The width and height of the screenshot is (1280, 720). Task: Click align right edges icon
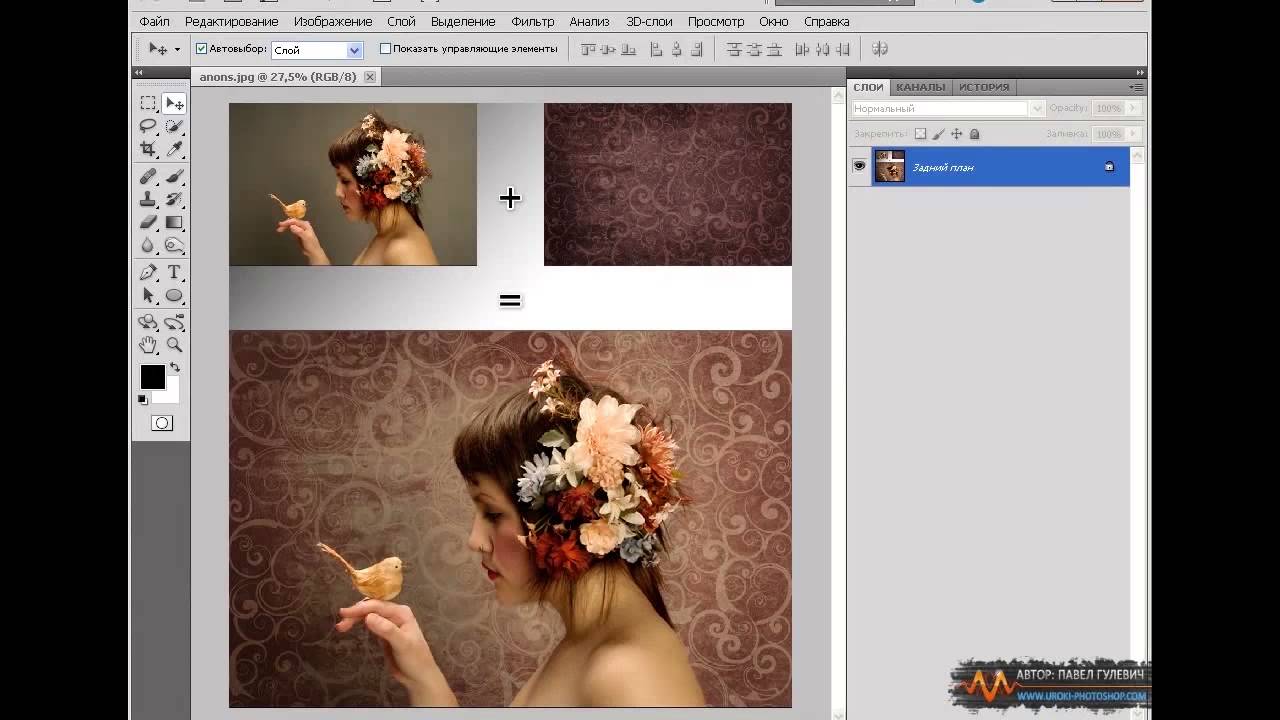696,49
